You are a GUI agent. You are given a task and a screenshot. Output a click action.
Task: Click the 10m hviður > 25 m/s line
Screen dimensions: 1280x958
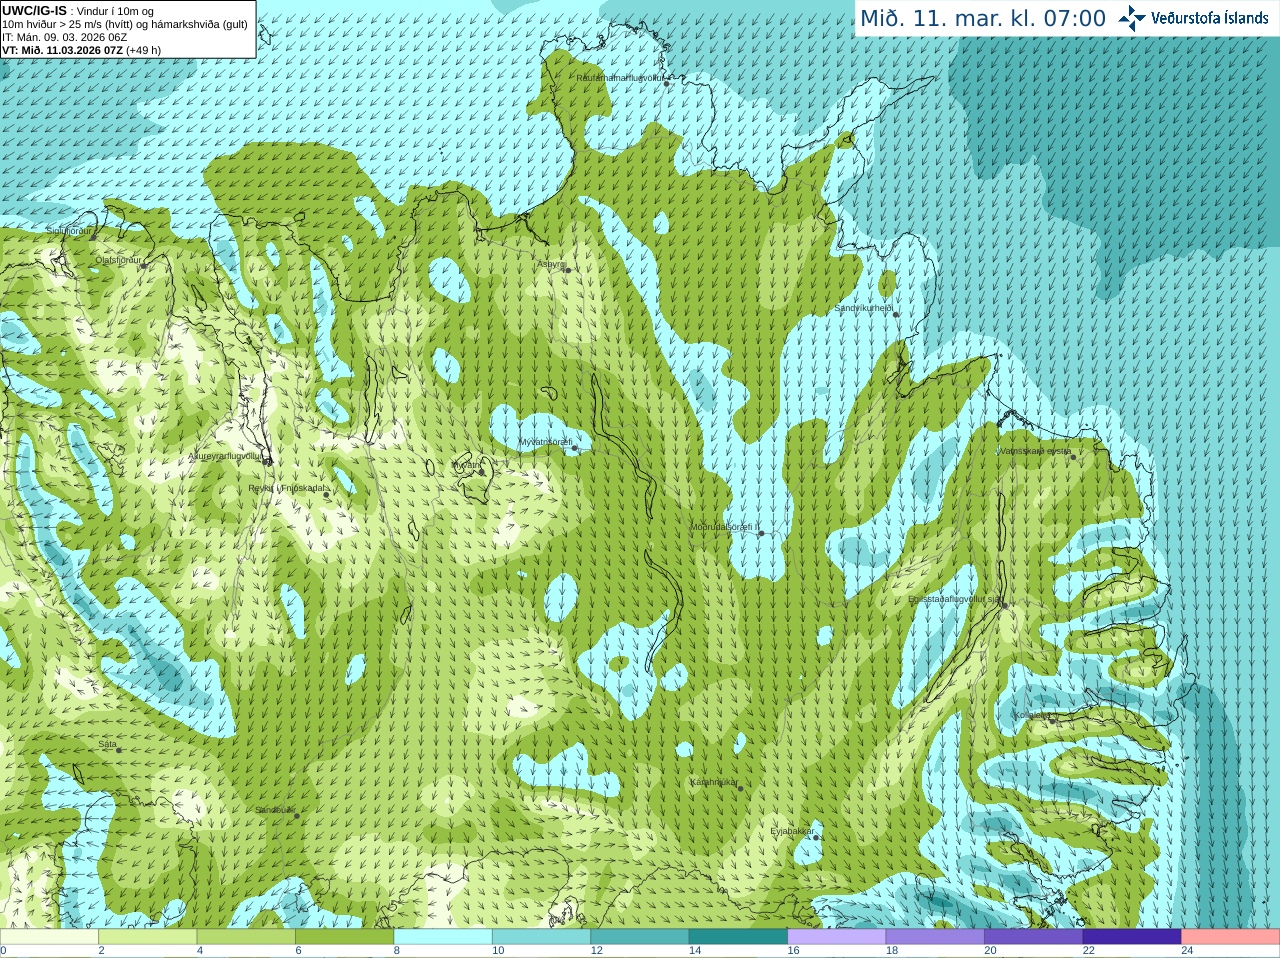[x=125, y=24]
